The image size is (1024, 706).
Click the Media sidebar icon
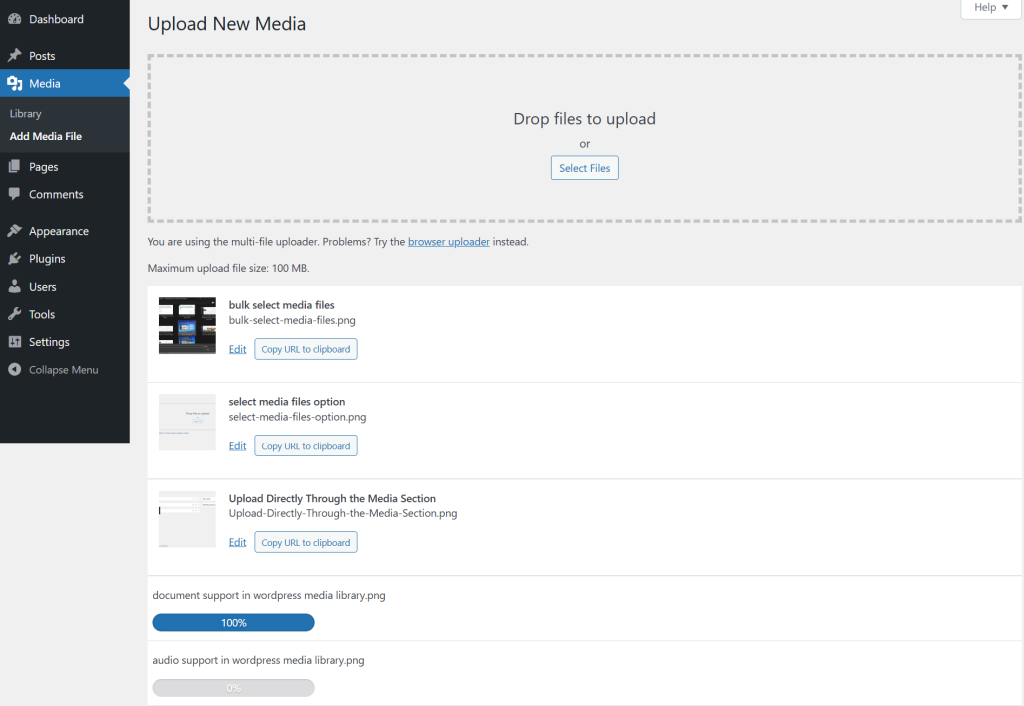point(46,83)
